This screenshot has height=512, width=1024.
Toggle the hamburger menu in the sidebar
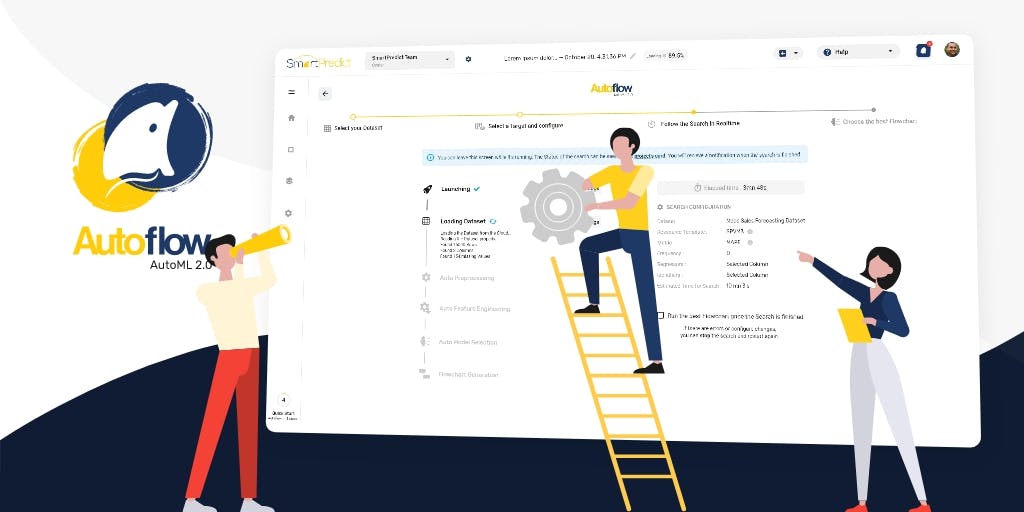pos(291,92)
